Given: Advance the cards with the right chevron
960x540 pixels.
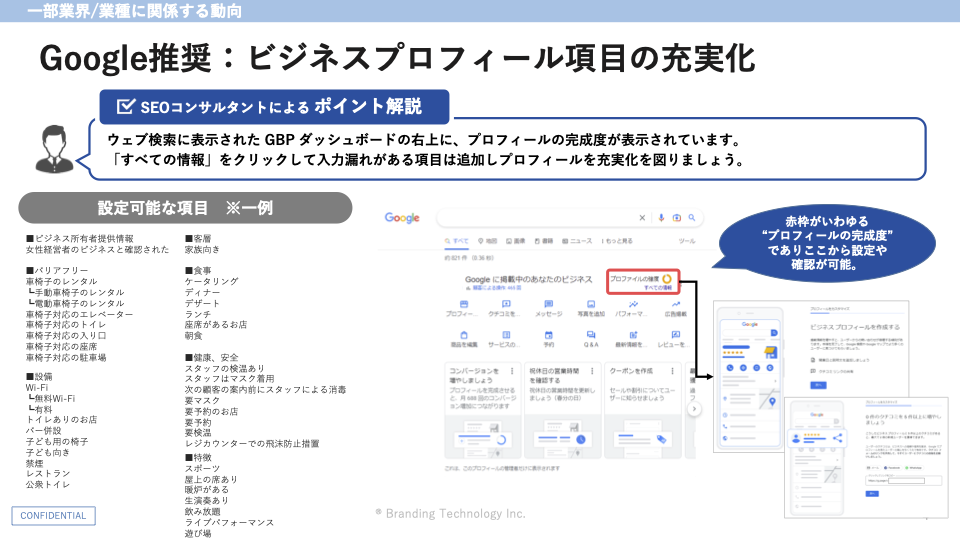Looking at the screenshot, I should (x=694, y=409).
